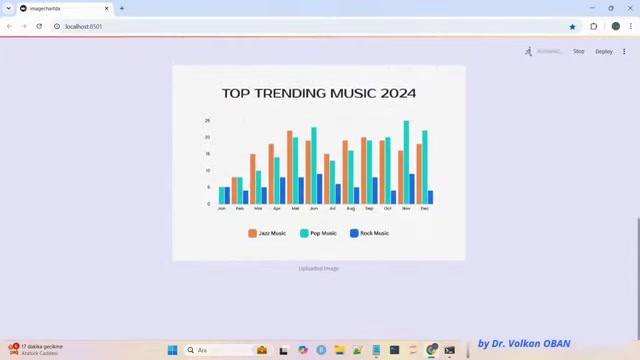
Task: Open the black command prompt icon
Action: pos(450,350)
